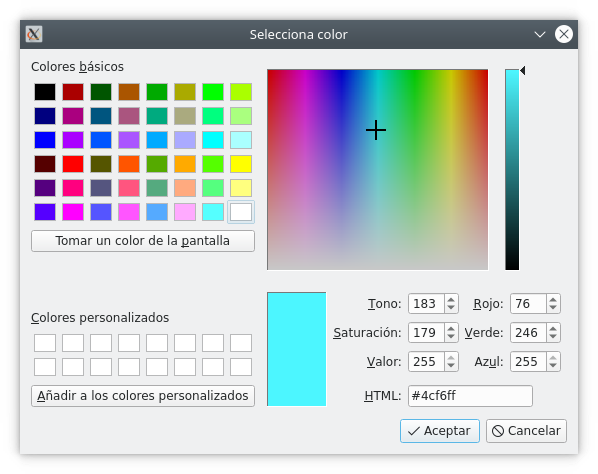Select the white basic color swatch

point(241,212)
